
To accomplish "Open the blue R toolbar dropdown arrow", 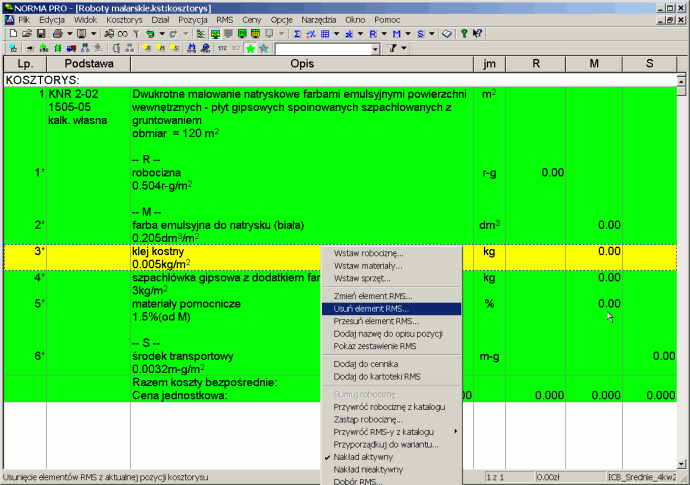I will [386, 33].
